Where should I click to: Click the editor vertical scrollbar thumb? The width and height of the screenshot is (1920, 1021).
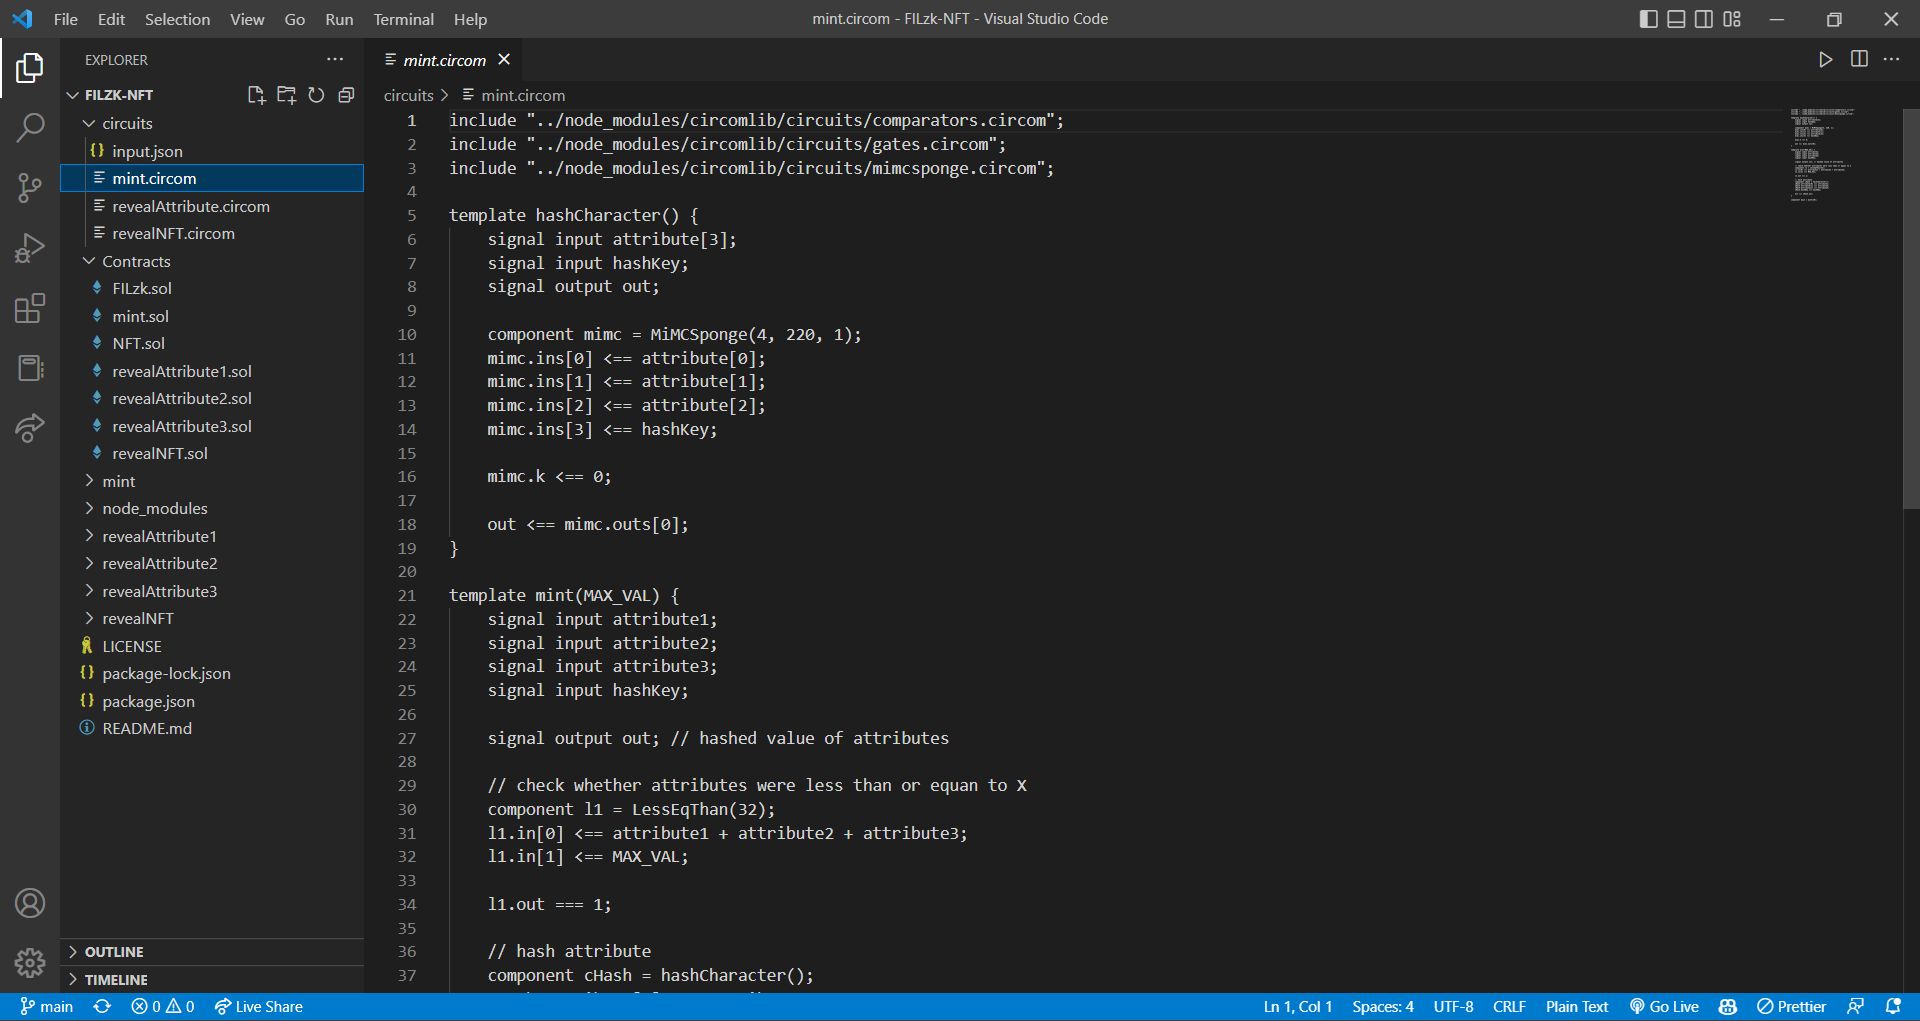tap(1911, 308)
